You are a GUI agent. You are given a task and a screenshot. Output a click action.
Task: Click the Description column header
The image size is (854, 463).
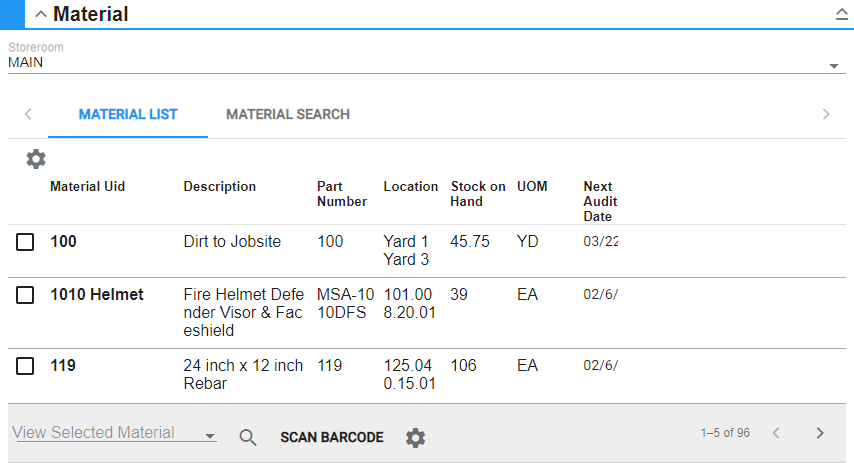click(x=220, y=187)
